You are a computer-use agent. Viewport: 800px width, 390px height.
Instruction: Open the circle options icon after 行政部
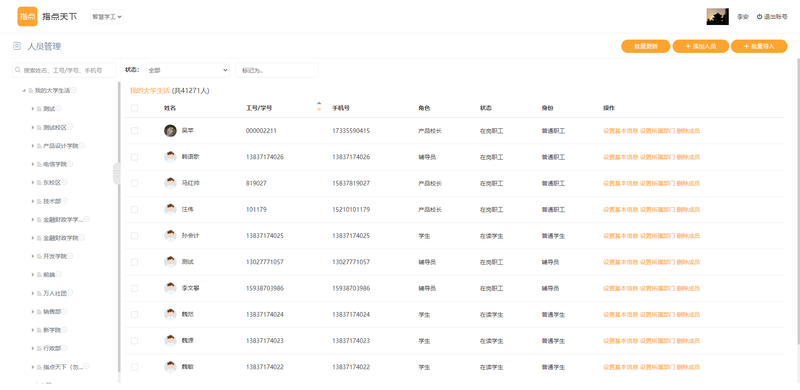[64, 348]
